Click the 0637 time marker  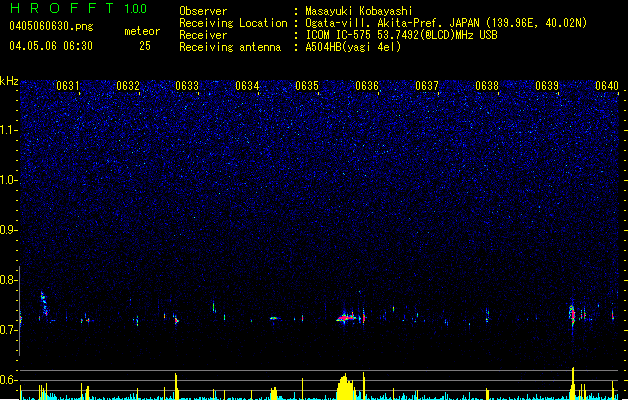click(427, 86)
